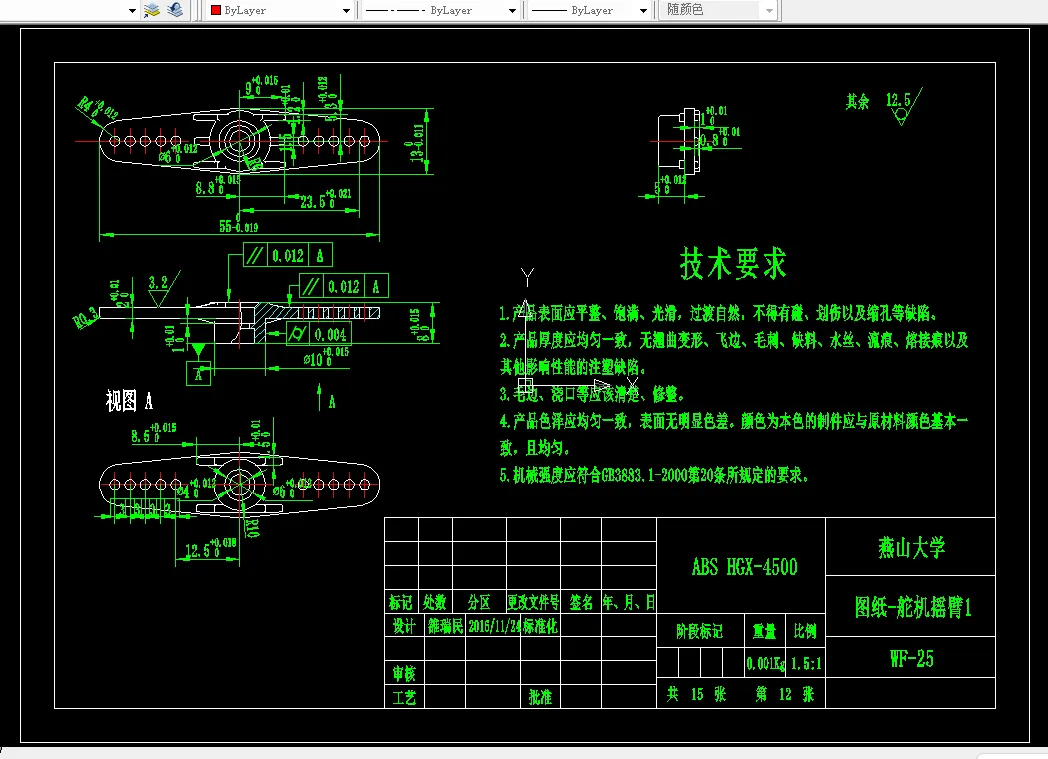Select the UCS icon Y axis marker

527,277
